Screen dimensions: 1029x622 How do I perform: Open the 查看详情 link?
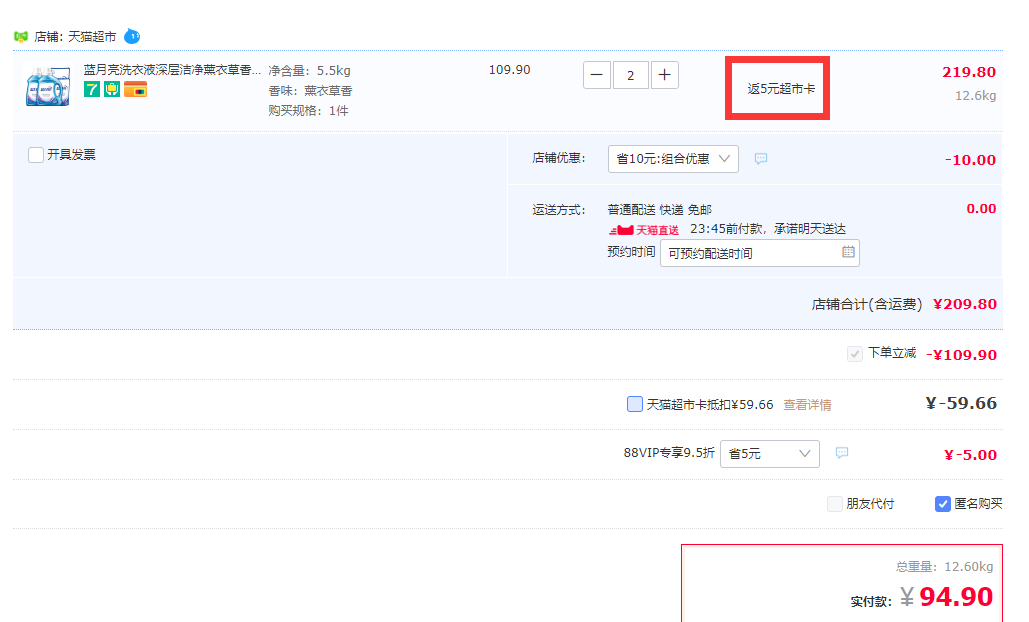pyautogui.click(x=807, y=405)
